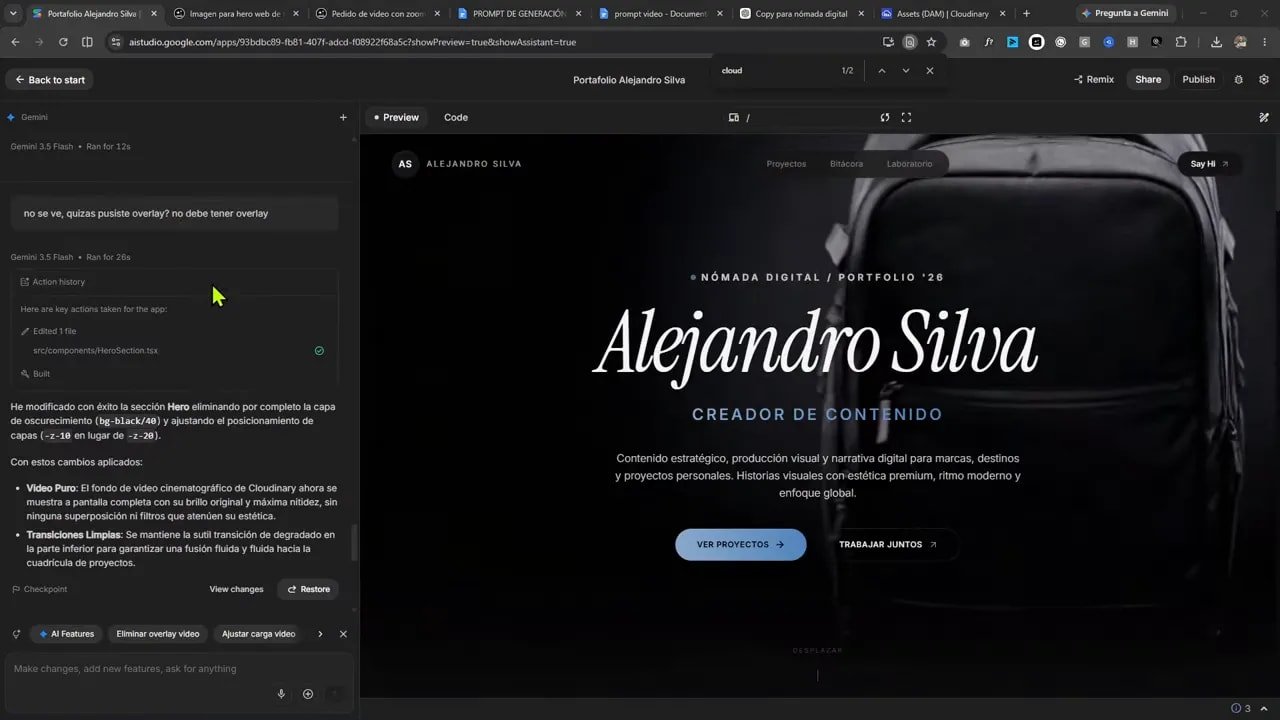Show more suggestions with right chevron
This screenshot has height=720, width=1280.
[x=319, y=634]
